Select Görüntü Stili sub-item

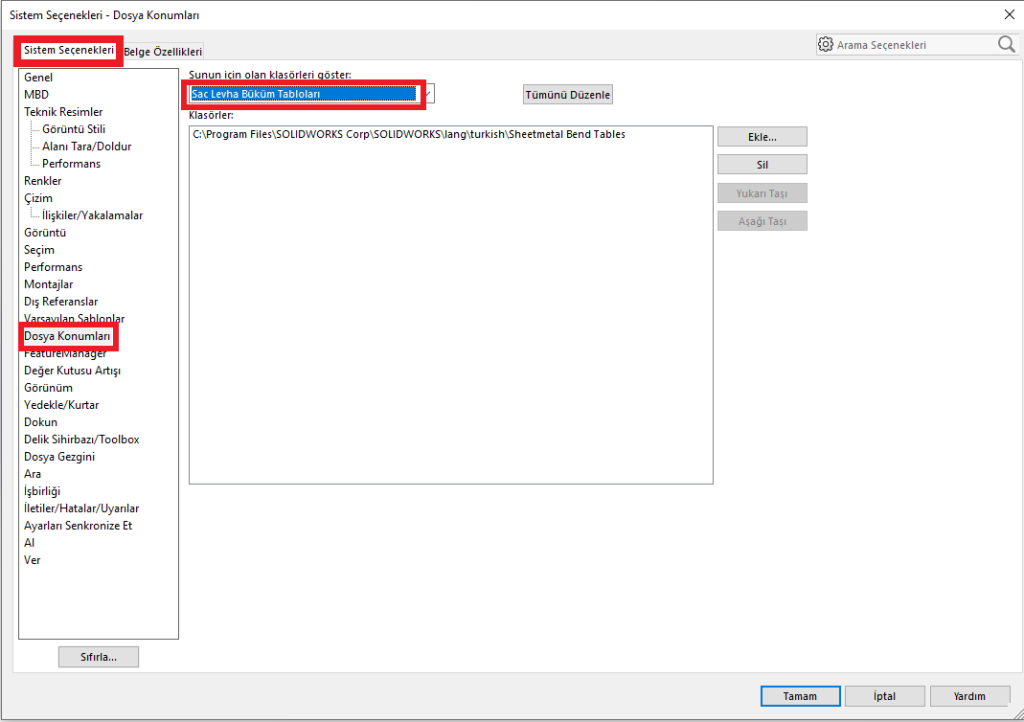click(74, 129)
